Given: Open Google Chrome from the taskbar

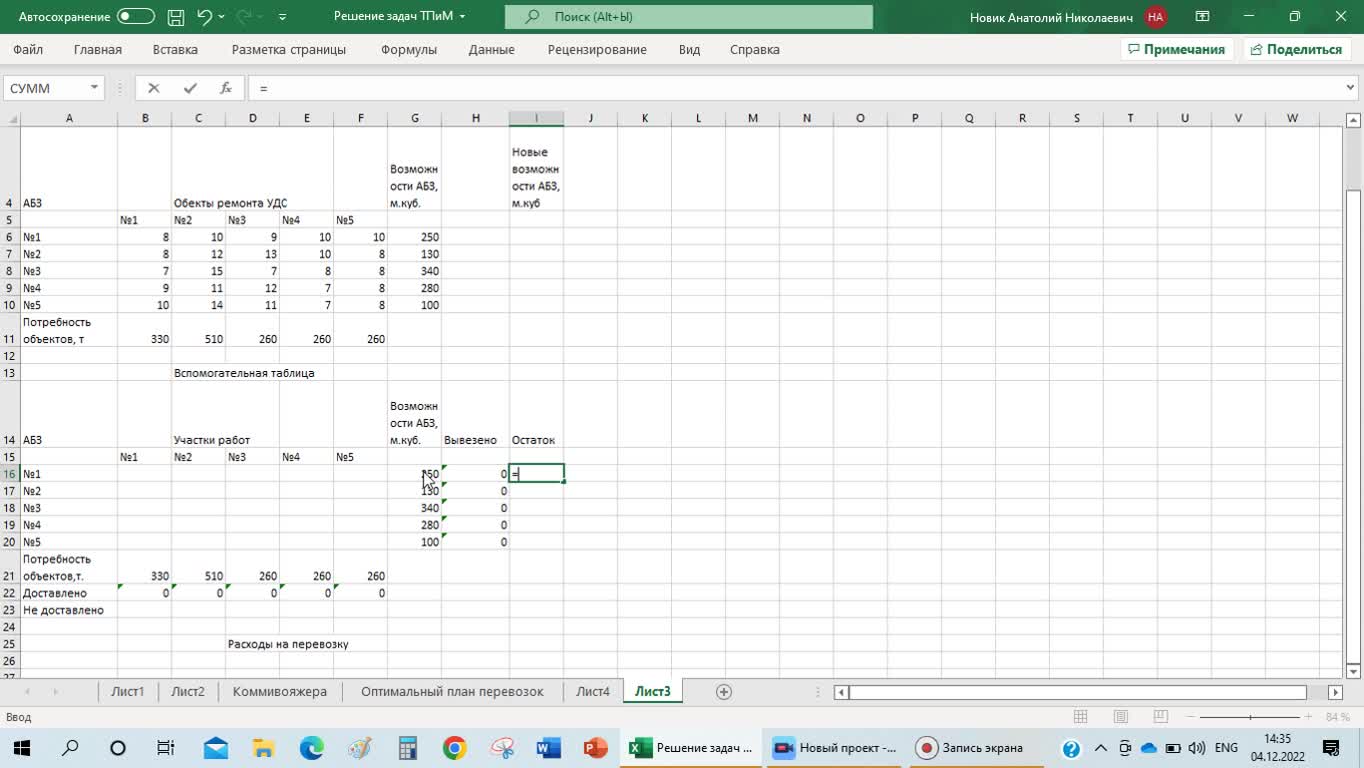Looking at the screenshot, I should (455, 748).
